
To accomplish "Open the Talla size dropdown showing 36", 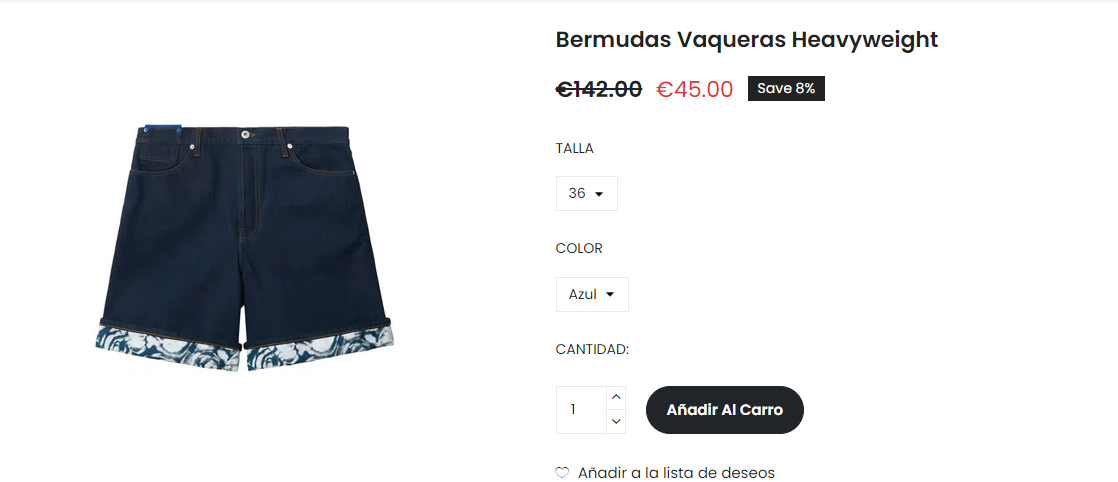I will (x=587, y=193).
